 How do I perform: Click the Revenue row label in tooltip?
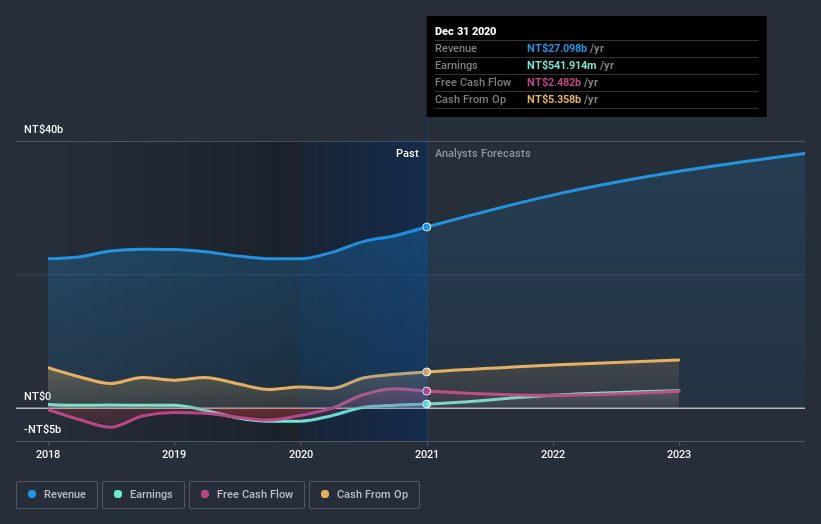click(x=456, y=48)
